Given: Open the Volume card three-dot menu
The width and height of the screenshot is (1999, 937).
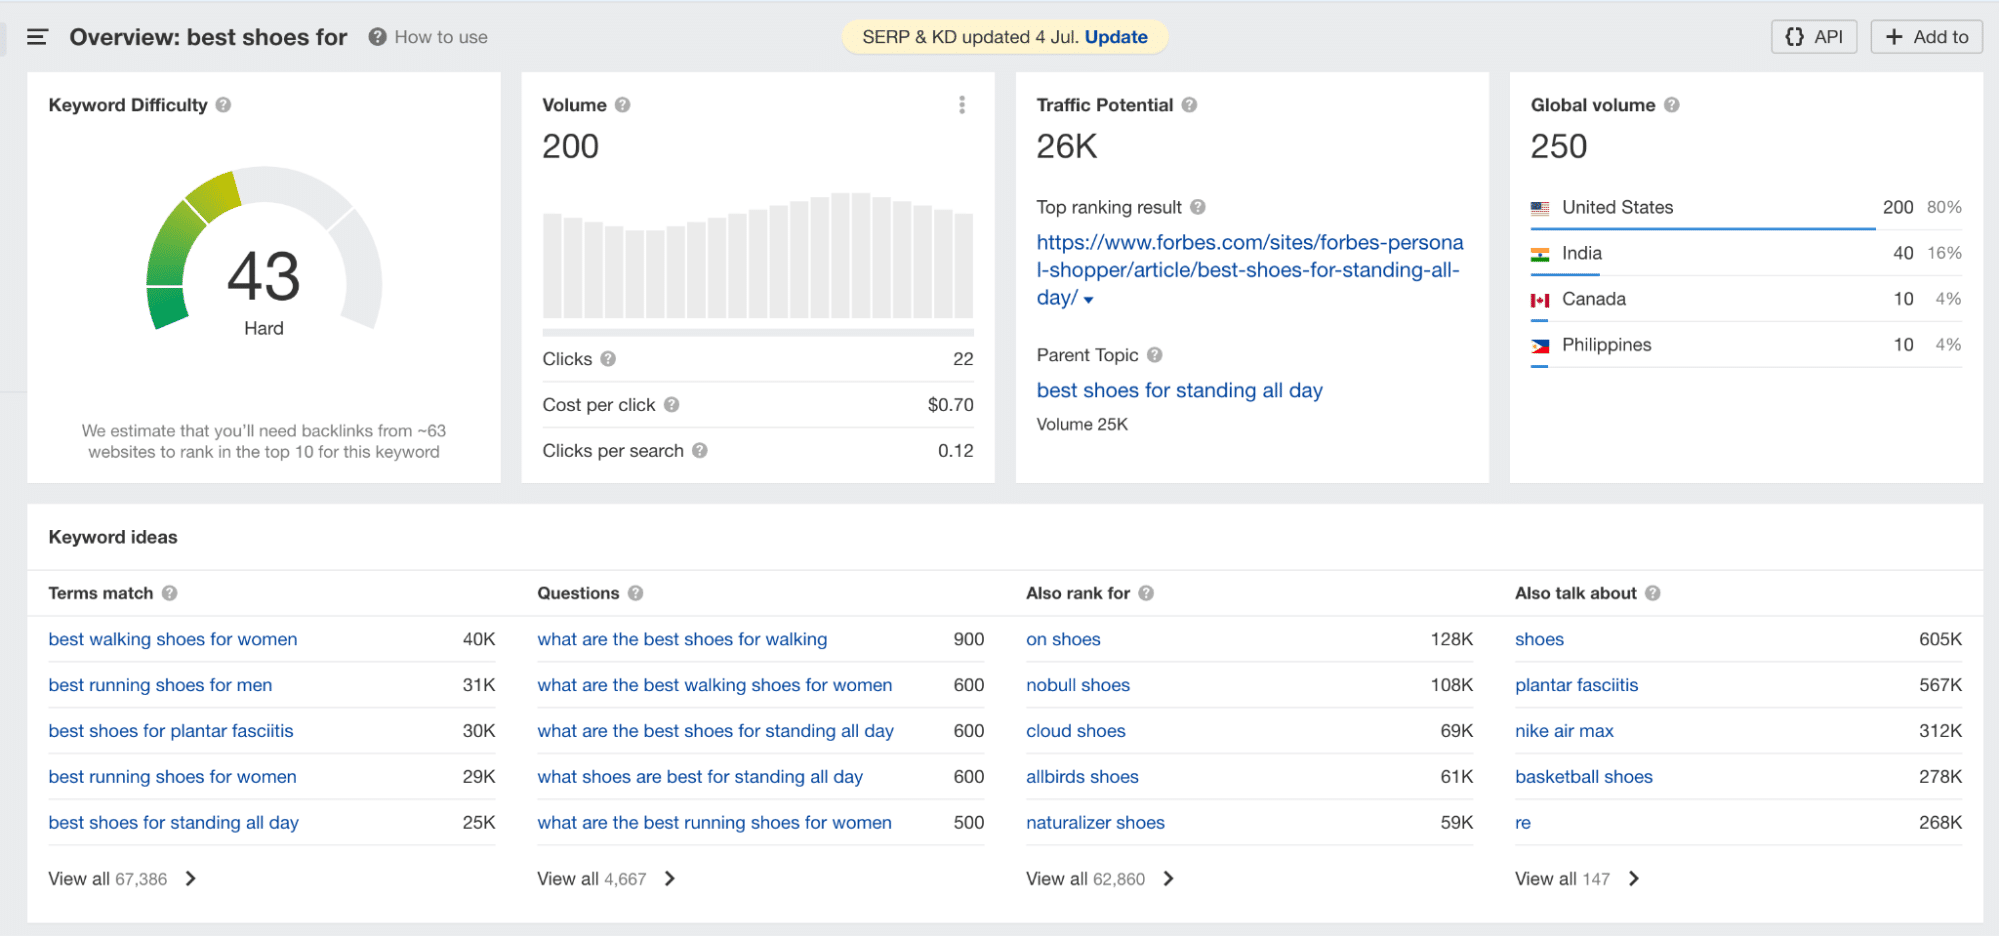Looking at the screenshot, I should [x=962, y=104].
